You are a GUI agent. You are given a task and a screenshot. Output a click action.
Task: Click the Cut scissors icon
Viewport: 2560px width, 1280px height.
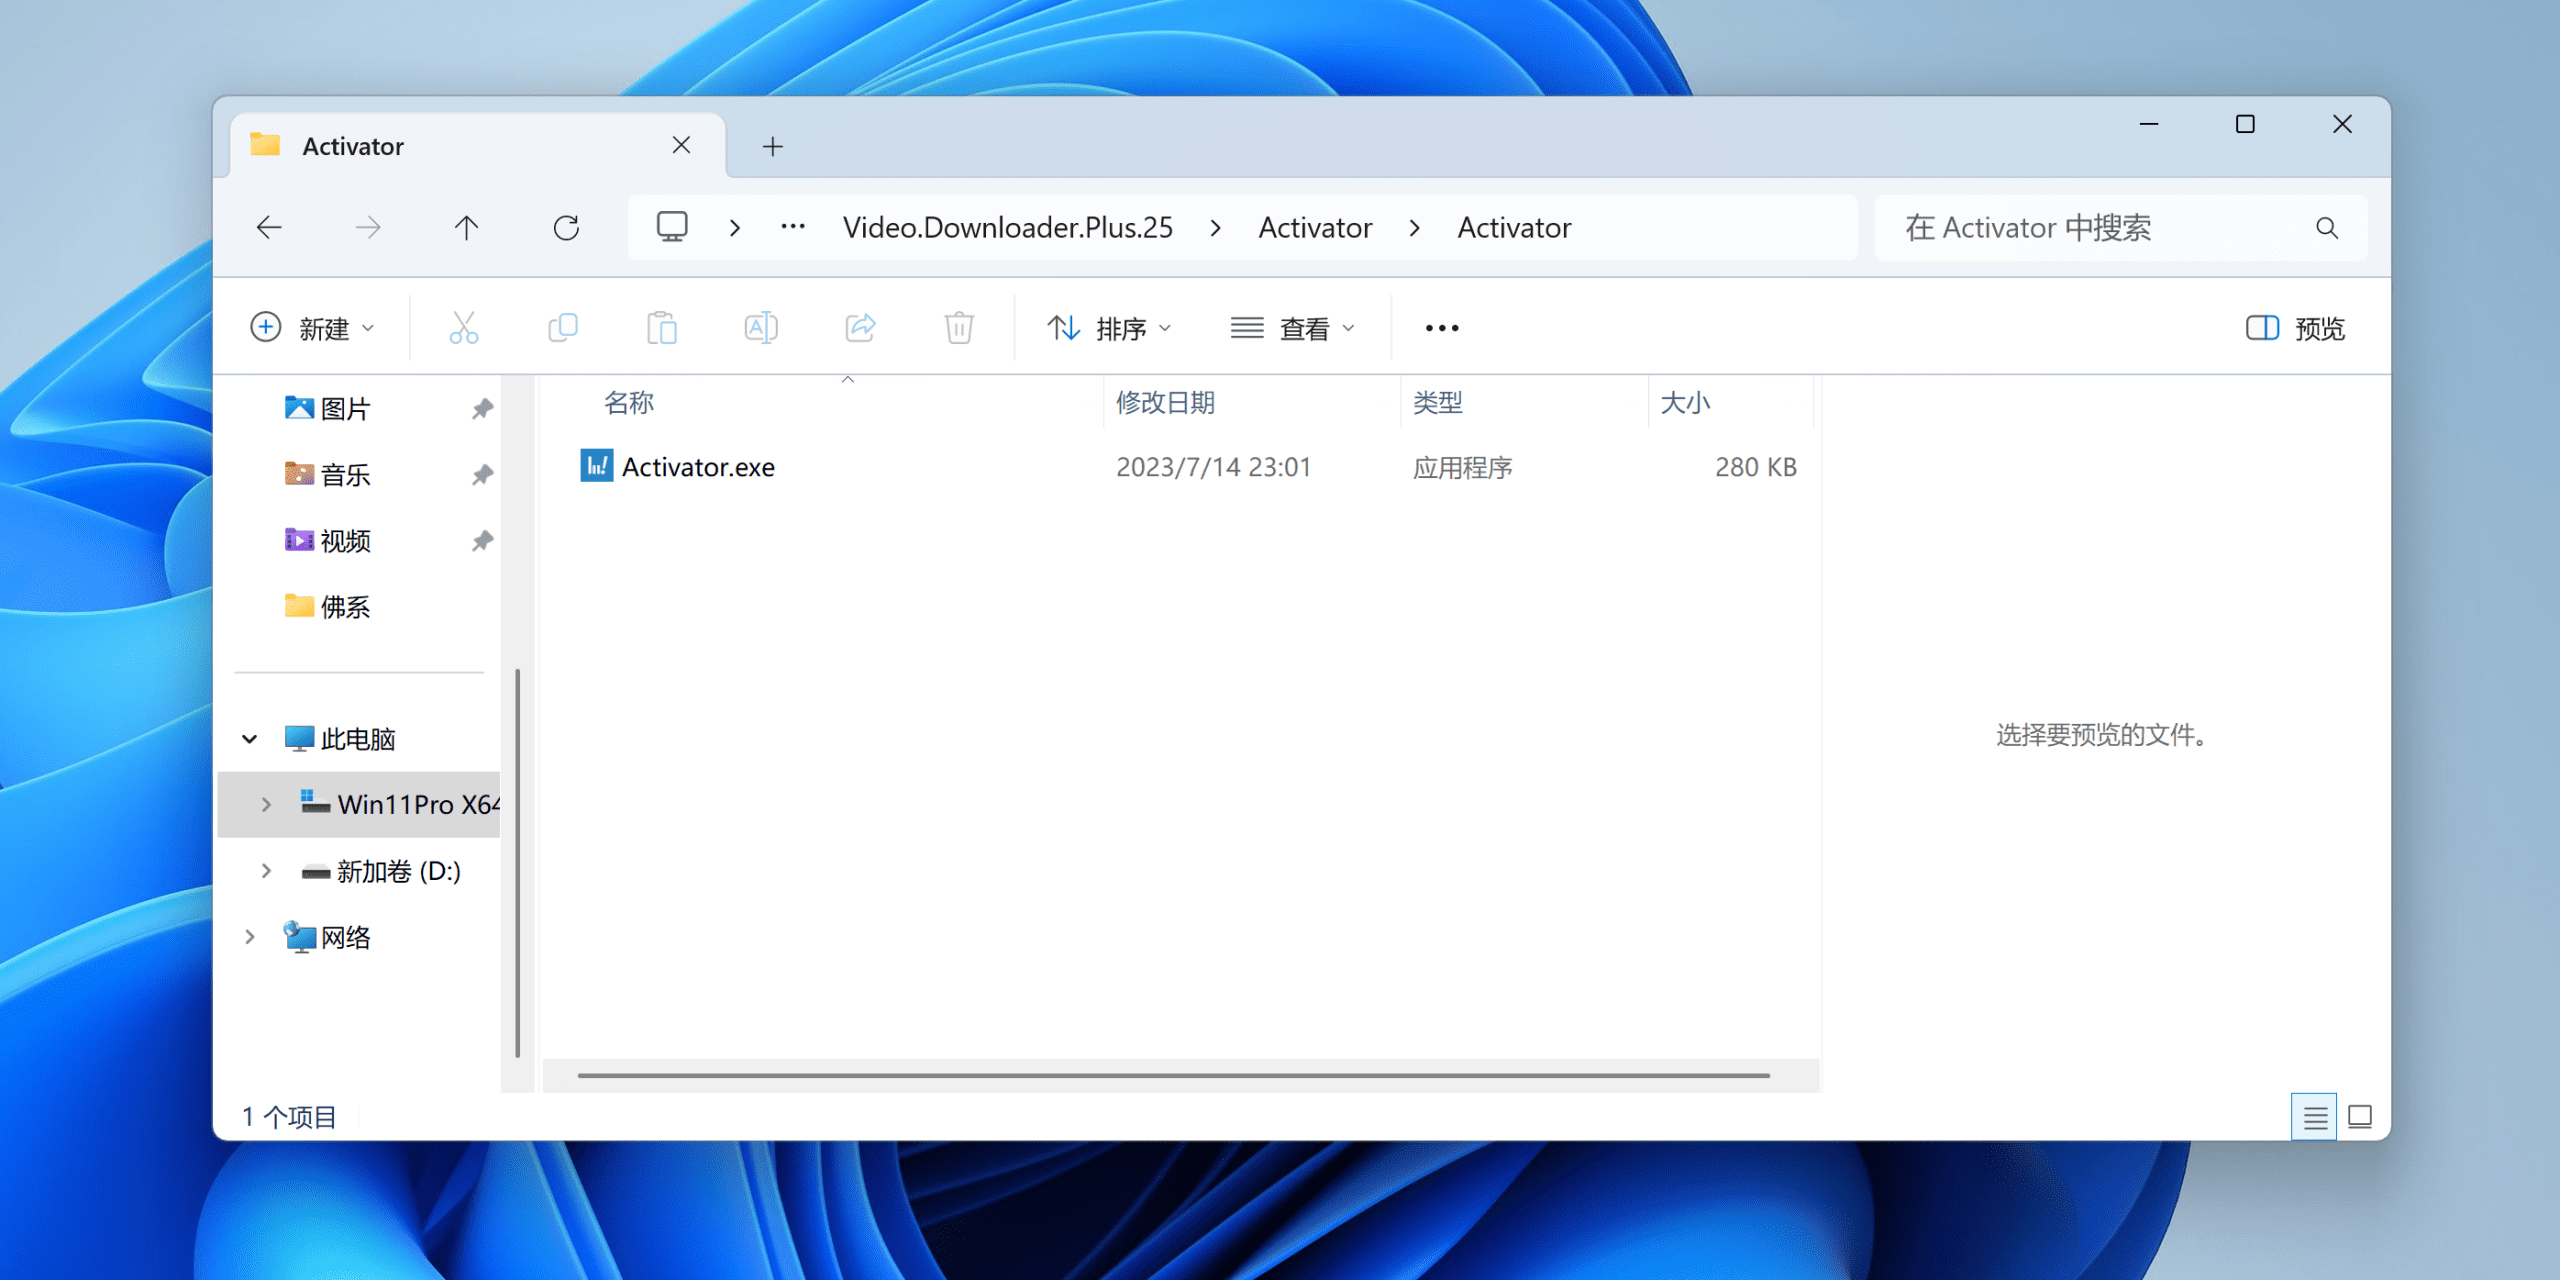pos(463,328)
